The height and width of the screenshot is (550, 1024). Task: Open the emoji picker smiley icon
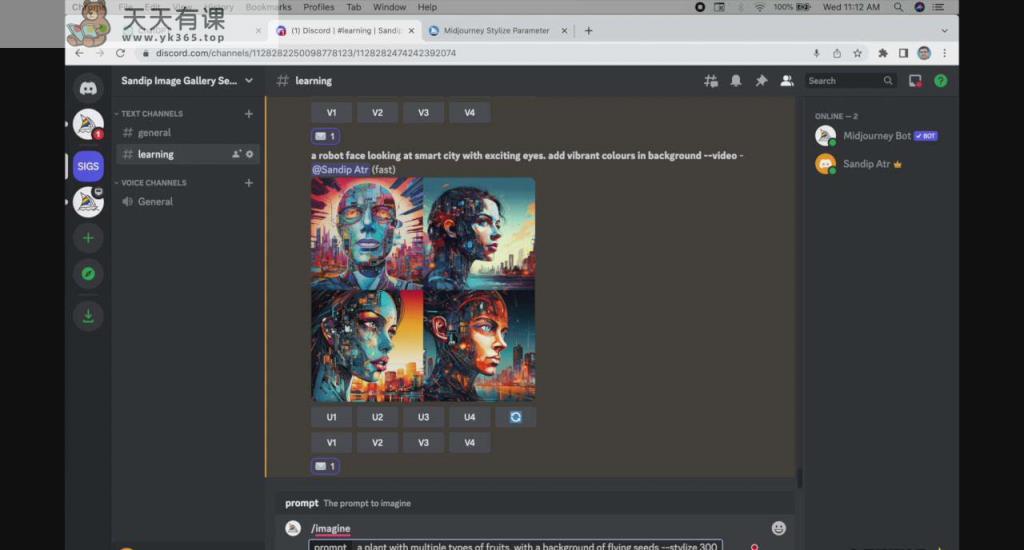pos(778,528)
